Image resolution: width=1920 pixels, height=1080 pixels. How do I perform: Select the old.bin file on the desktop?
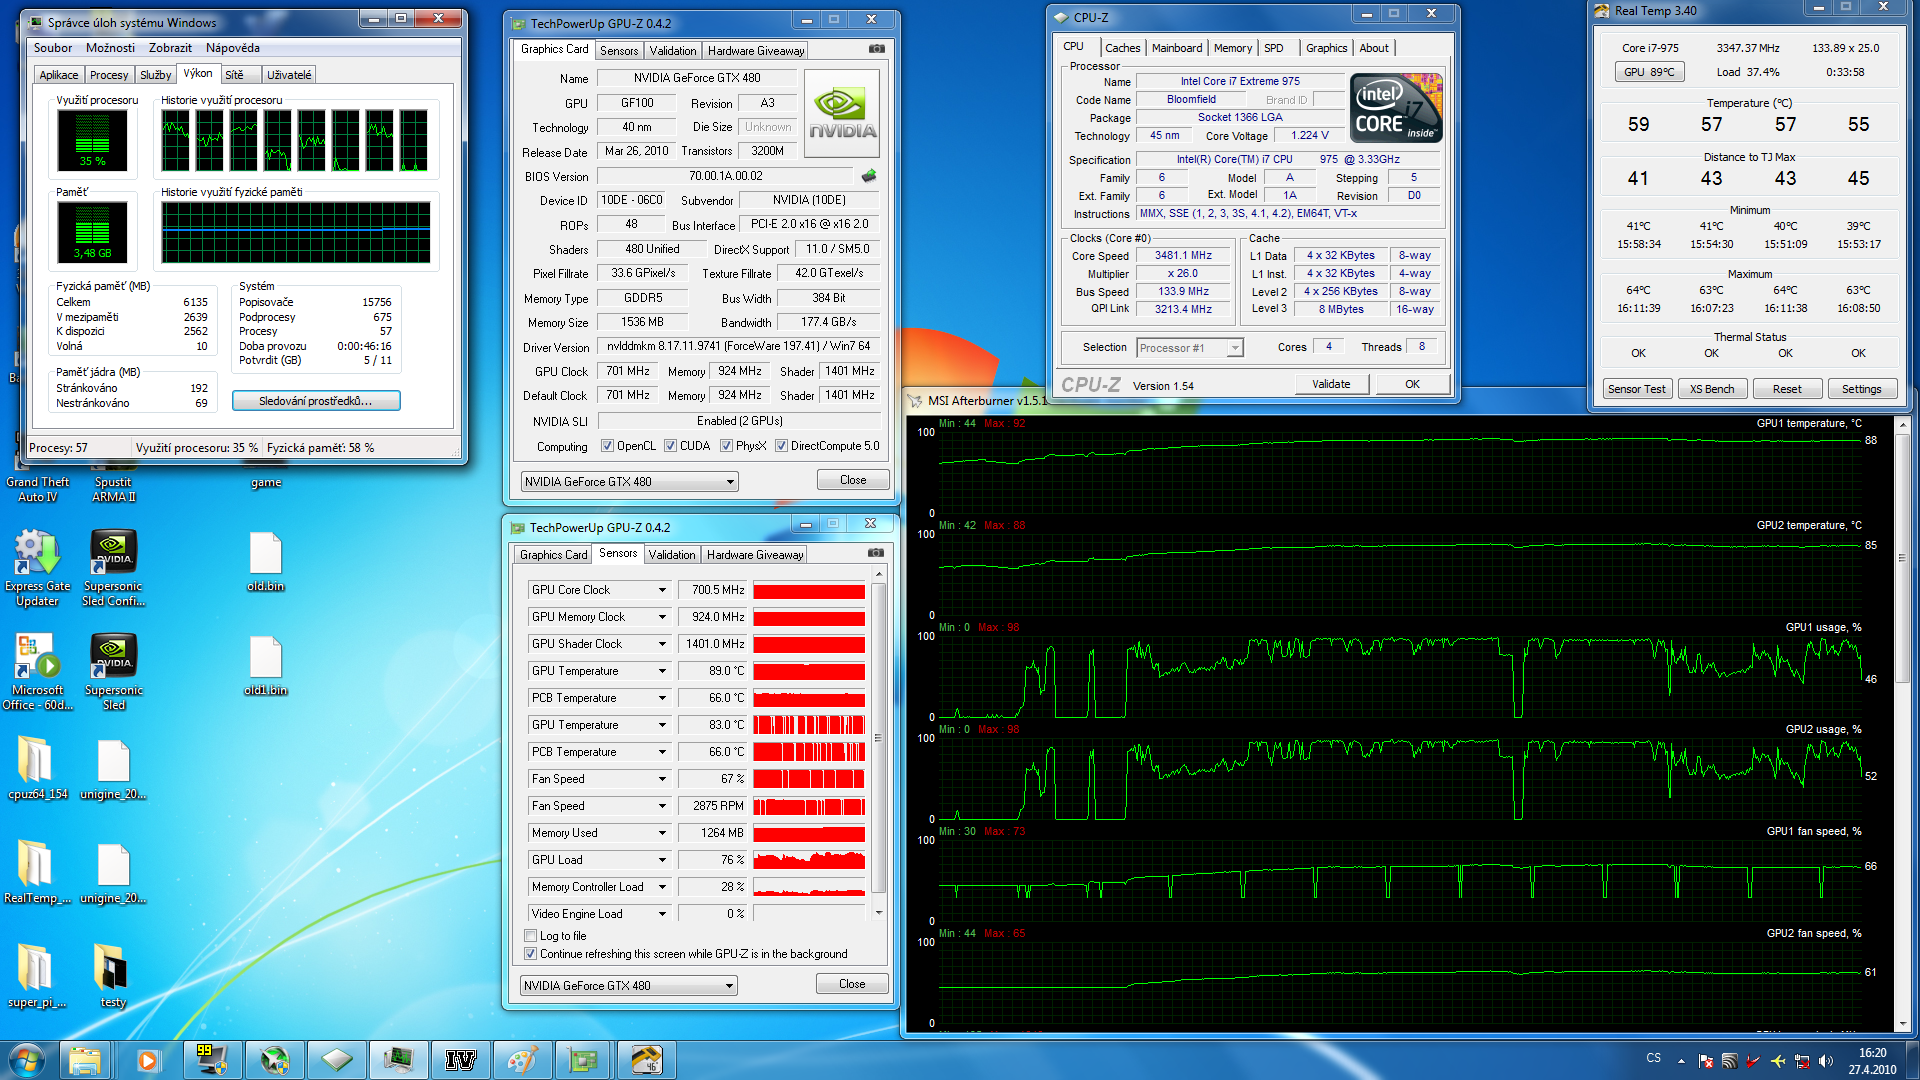click(x=265, y=562)
